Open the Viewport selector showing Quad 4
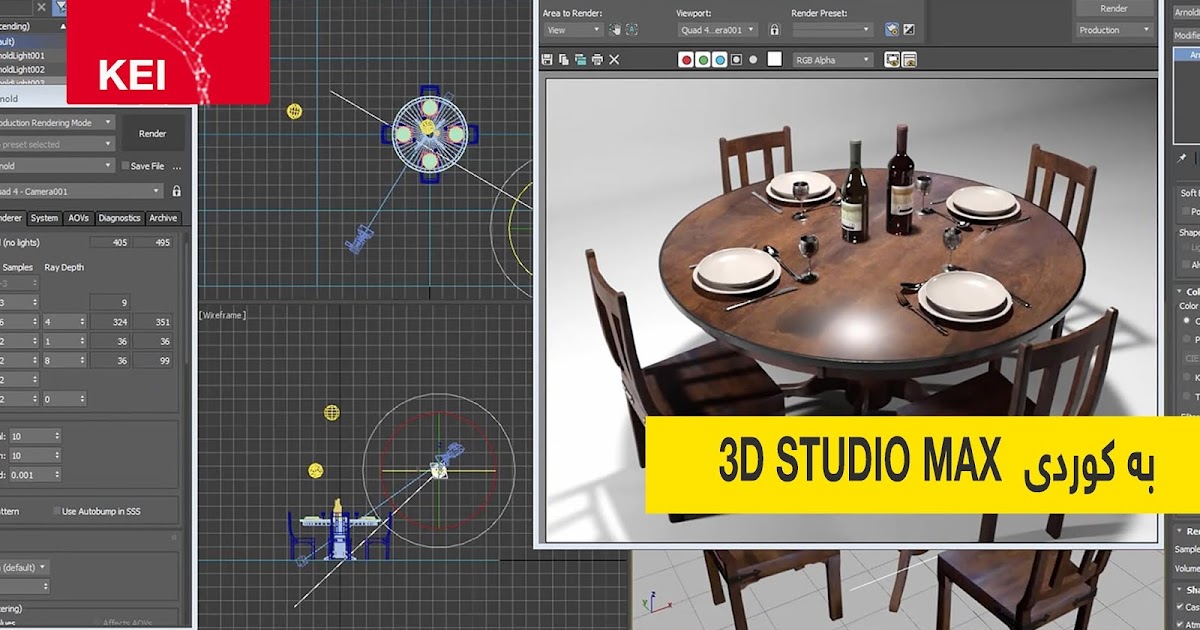Viewport: 1200px width, 630px height. point(716,29)
